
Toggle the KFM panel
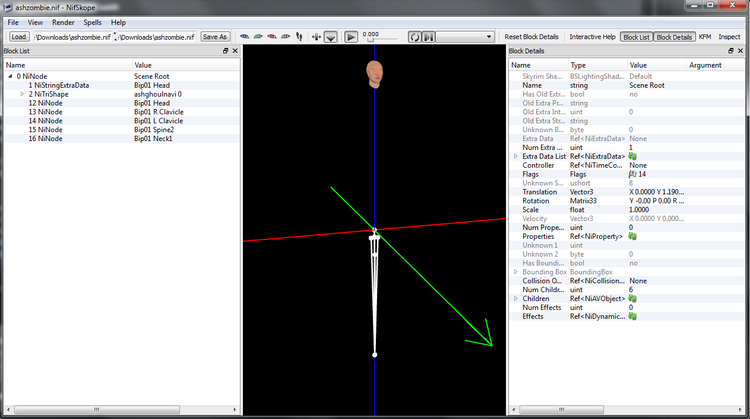[x=705, y=37]
